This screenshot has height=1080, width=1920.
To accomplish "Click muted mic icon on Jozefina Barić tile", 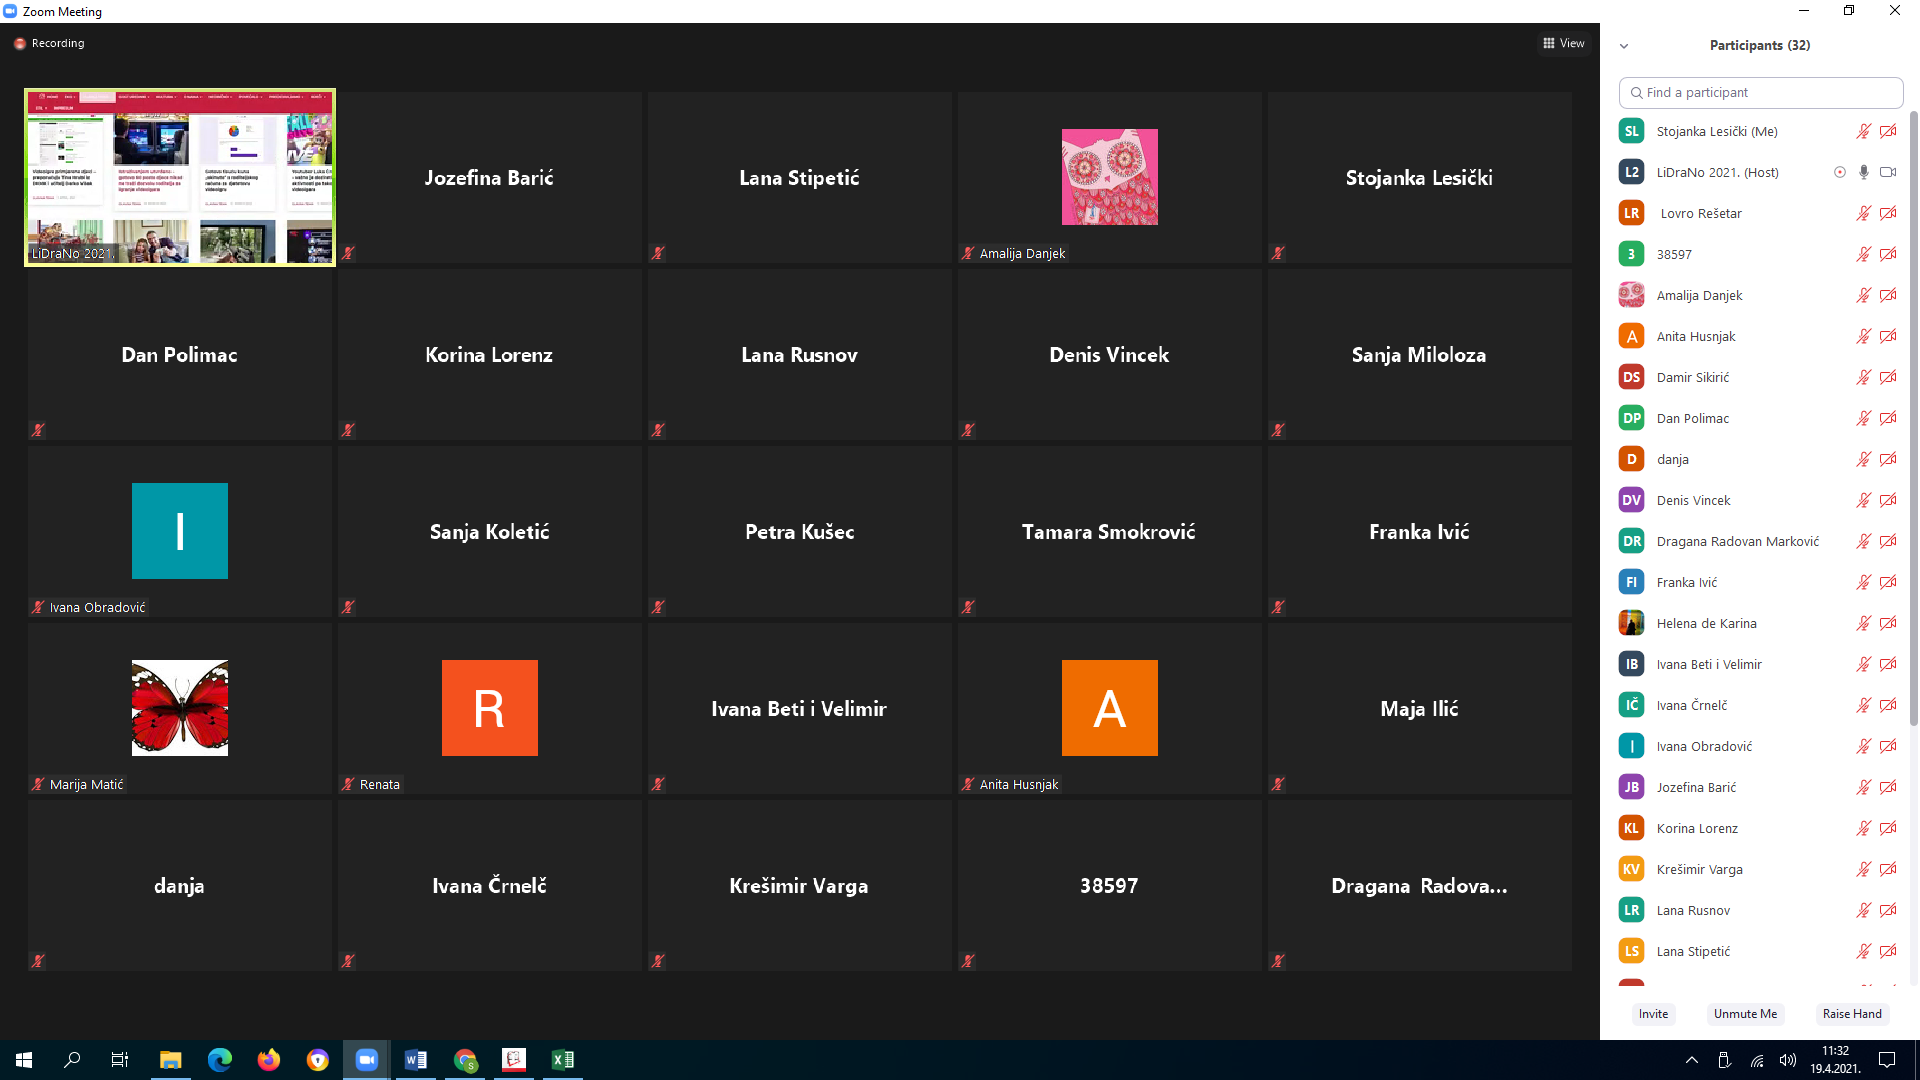I will [348, 253].
